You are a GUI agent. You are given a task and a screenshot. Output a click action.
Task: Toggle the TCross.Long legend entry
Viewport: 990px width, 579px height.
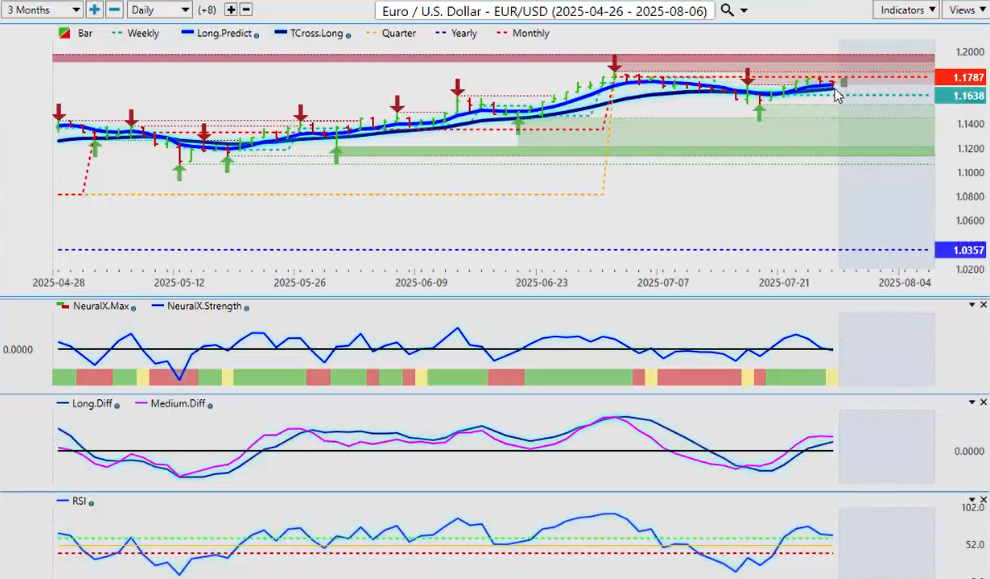(x=315, y=33)
